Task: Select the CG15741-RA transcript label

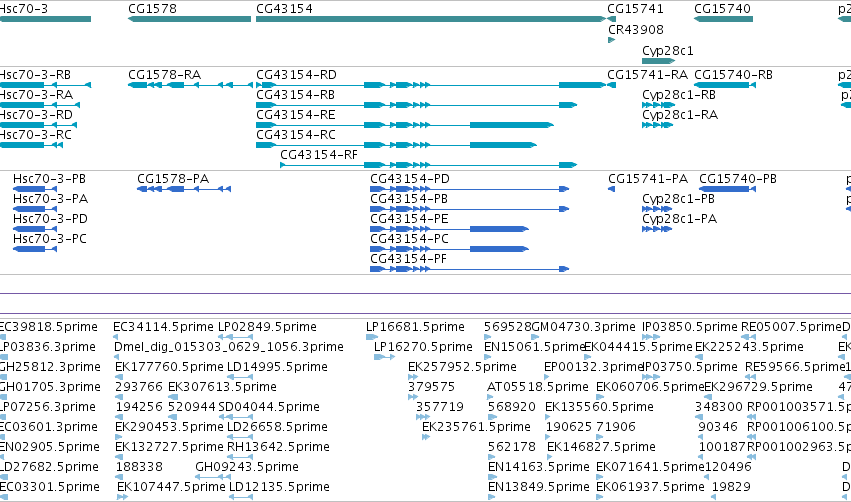Action: tap(647, 75)
